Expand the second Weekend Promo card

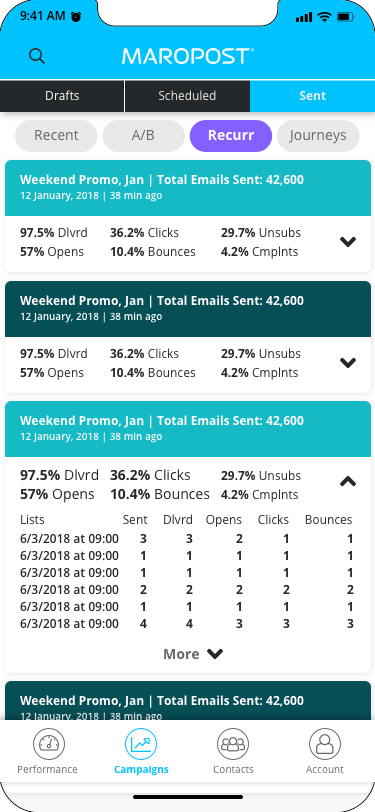click(x=348, y=362)
